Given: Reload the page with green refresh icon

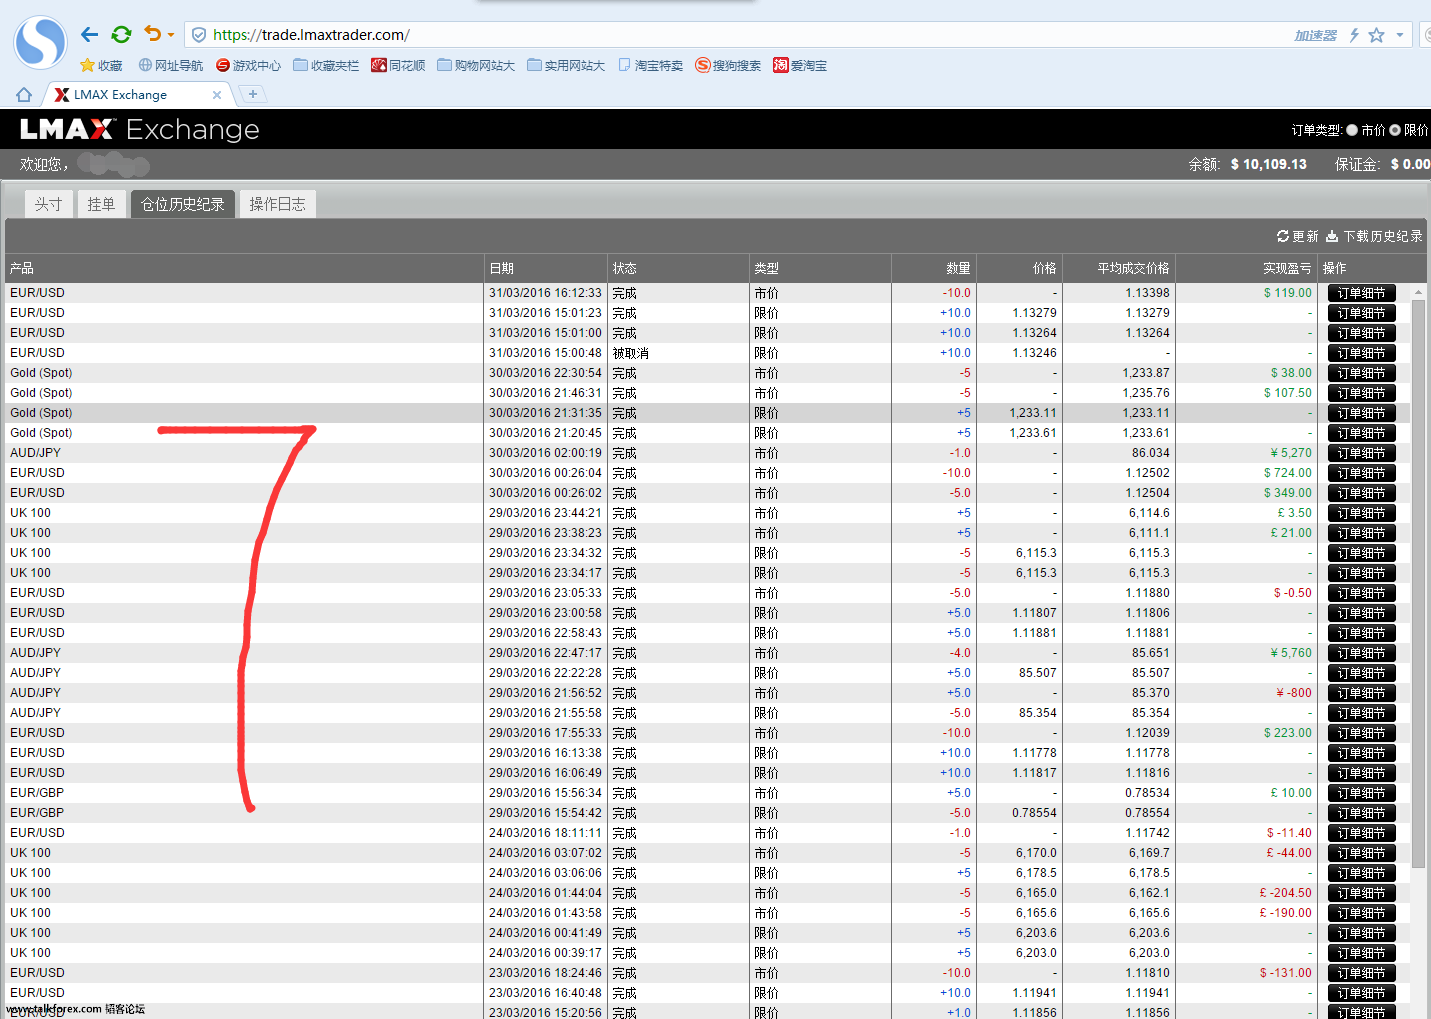Looking at the screenshot, I should click(x=121, y=35).
